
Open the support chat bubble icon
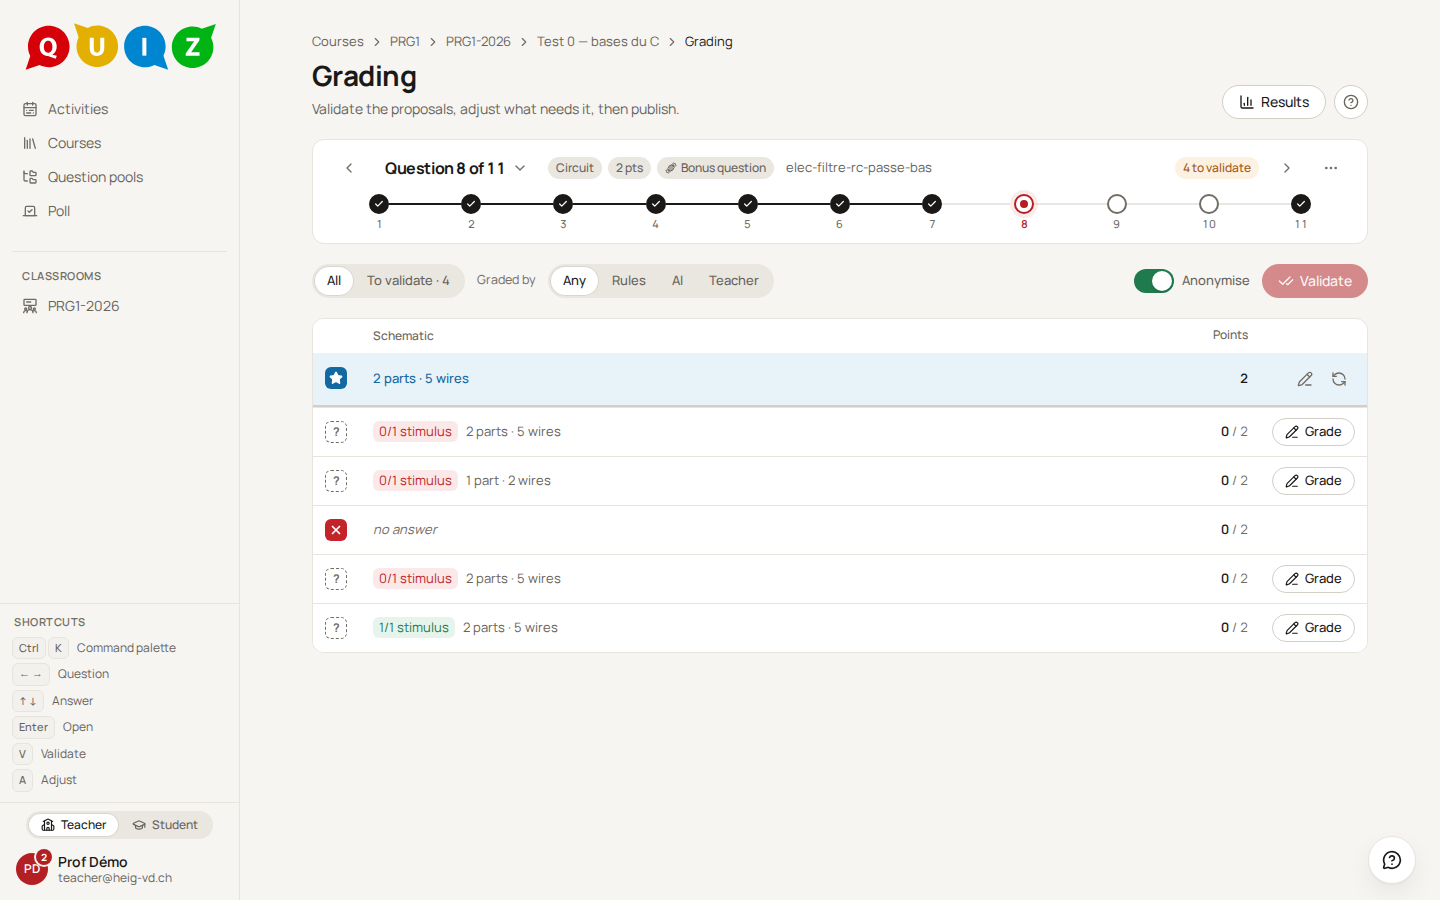(x=1392, y=860)
